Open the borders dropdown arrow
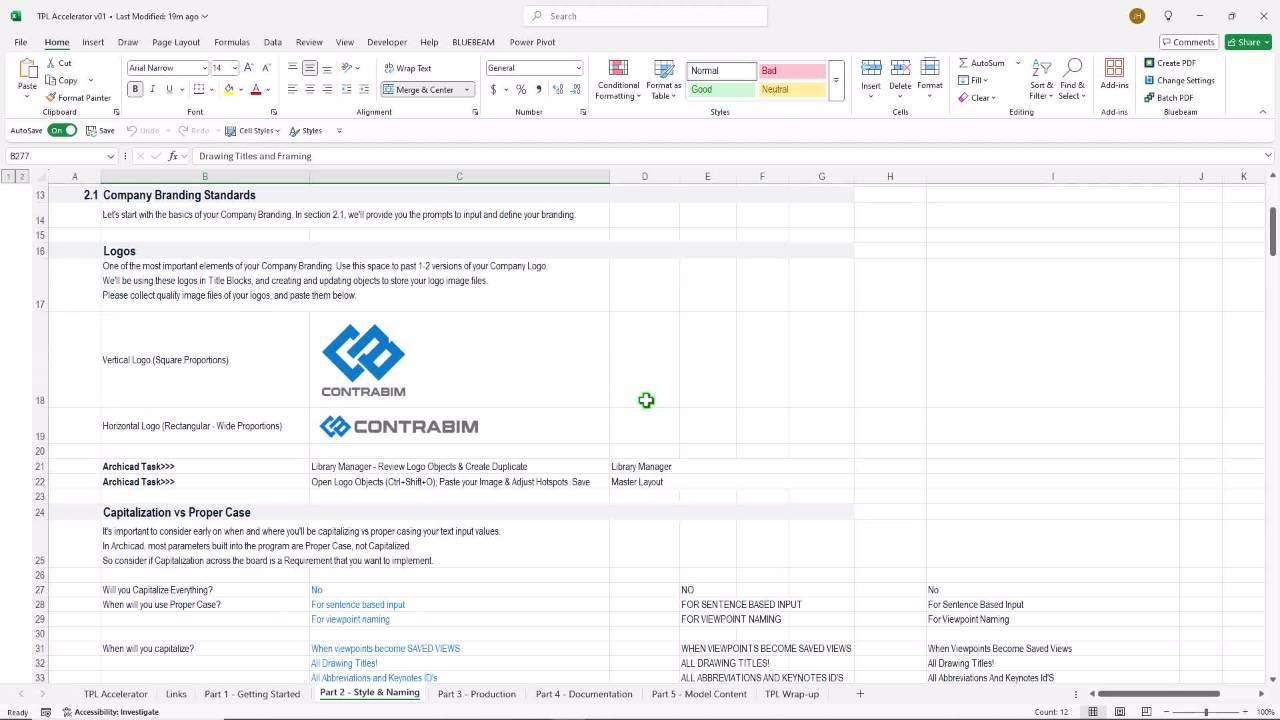The width and height of the screenshot is (1280, 720). click(x=212, y=90)
